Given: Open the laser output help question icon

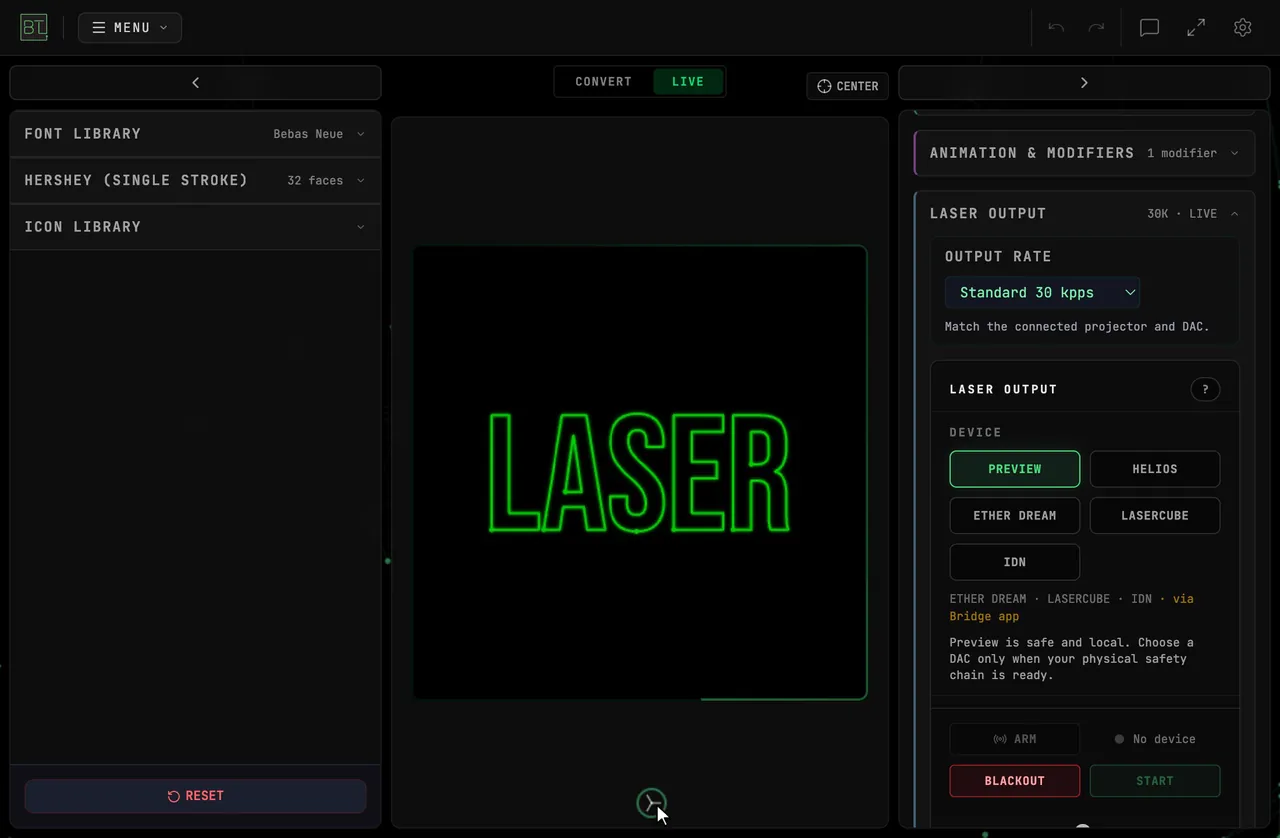Looking at the screenshot, I should (1205, 390).
